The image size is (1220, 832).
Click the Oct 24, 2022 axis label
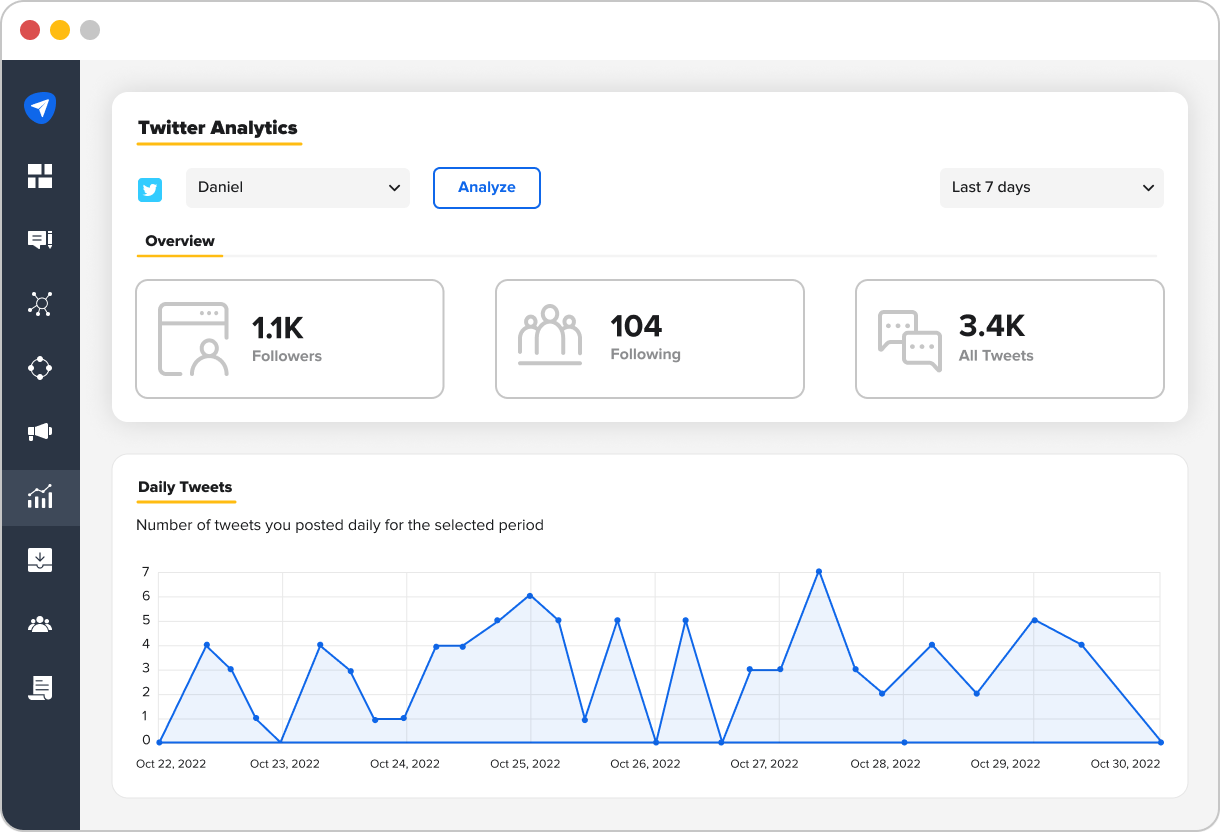coord(405,763)
